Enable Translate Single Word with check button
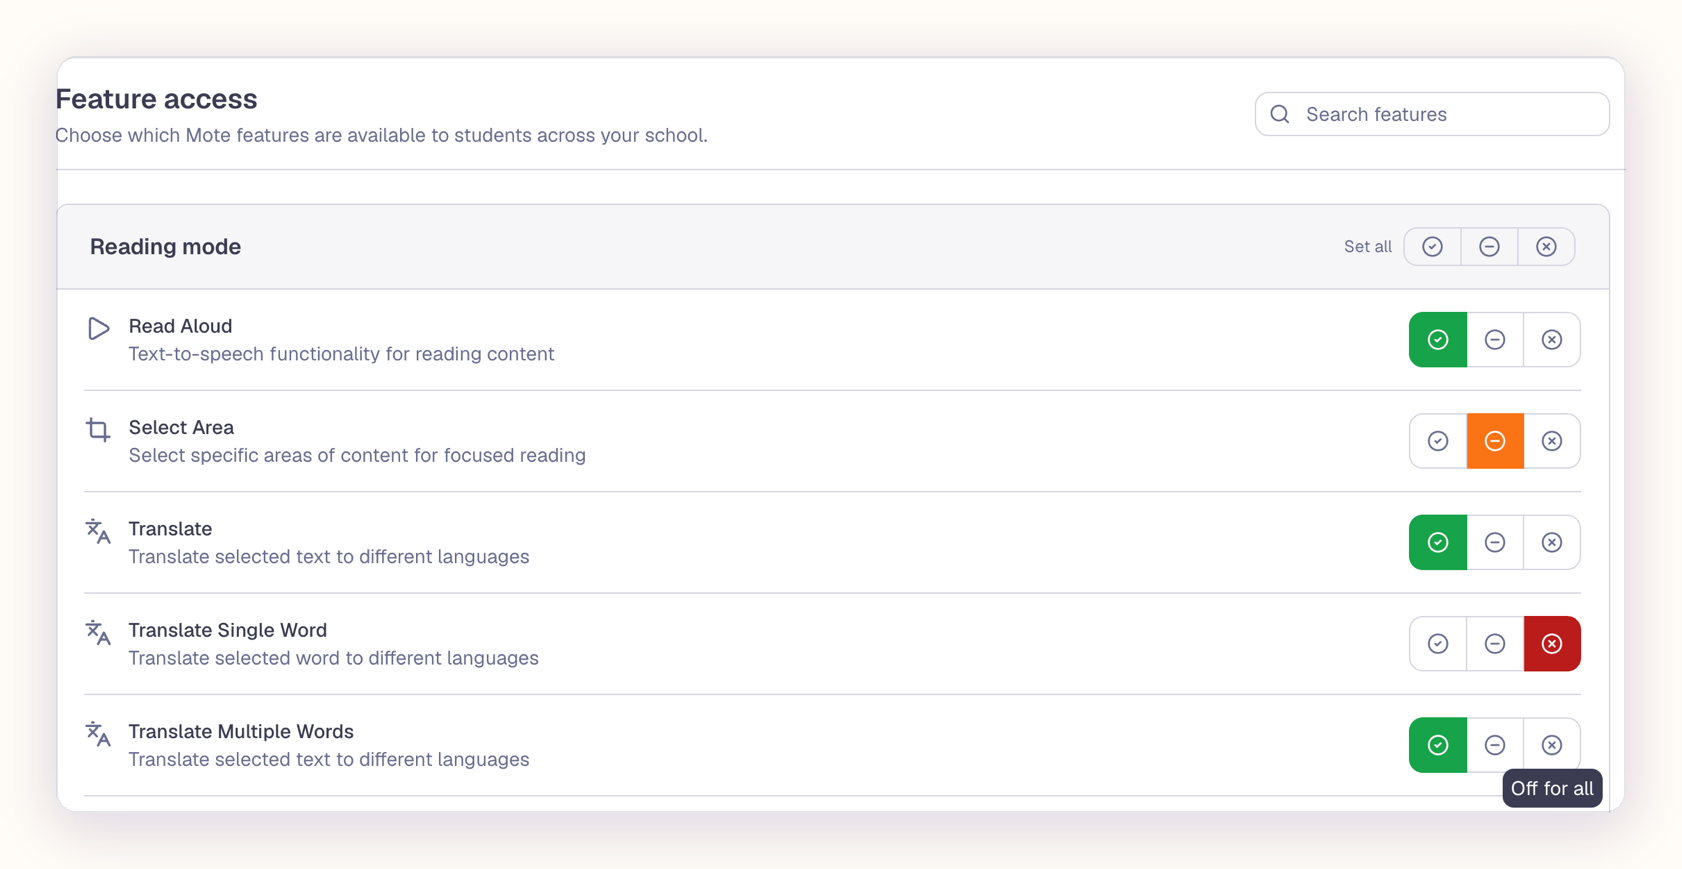1682x869 pixels. pyautogui.click(x=1438, y=644)
